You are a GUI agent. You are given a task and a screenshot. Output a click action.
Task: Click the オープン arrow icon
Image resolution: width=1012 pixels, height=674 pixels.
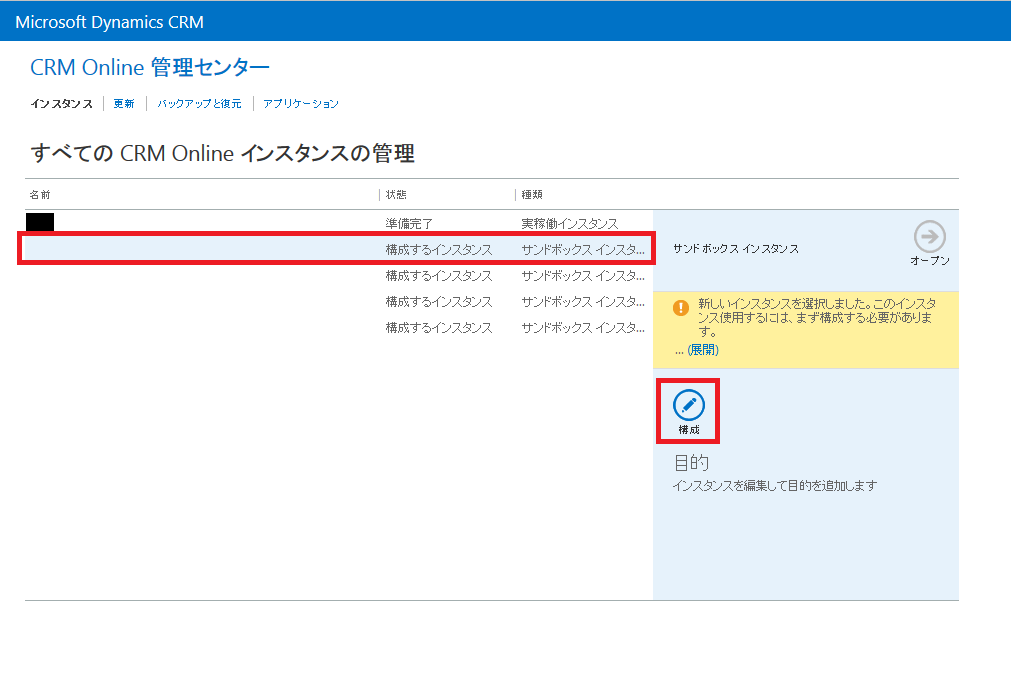coord(929,236)
